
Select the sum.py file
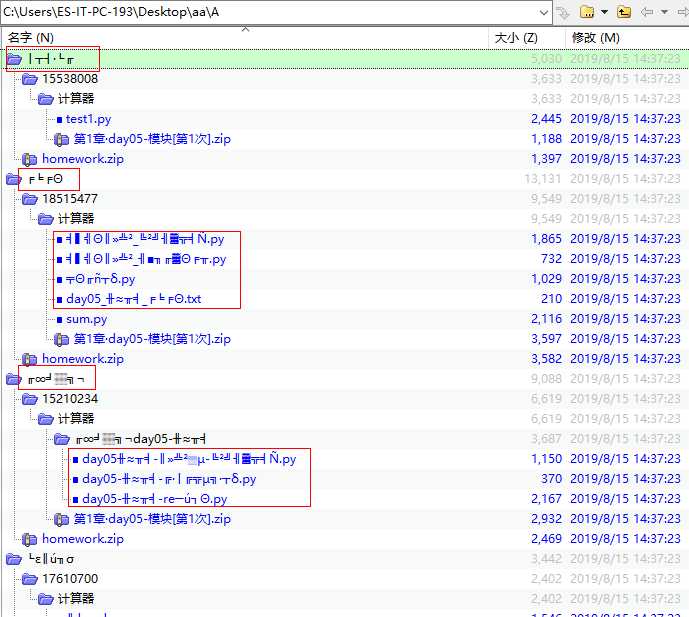(x=87, y=319)
